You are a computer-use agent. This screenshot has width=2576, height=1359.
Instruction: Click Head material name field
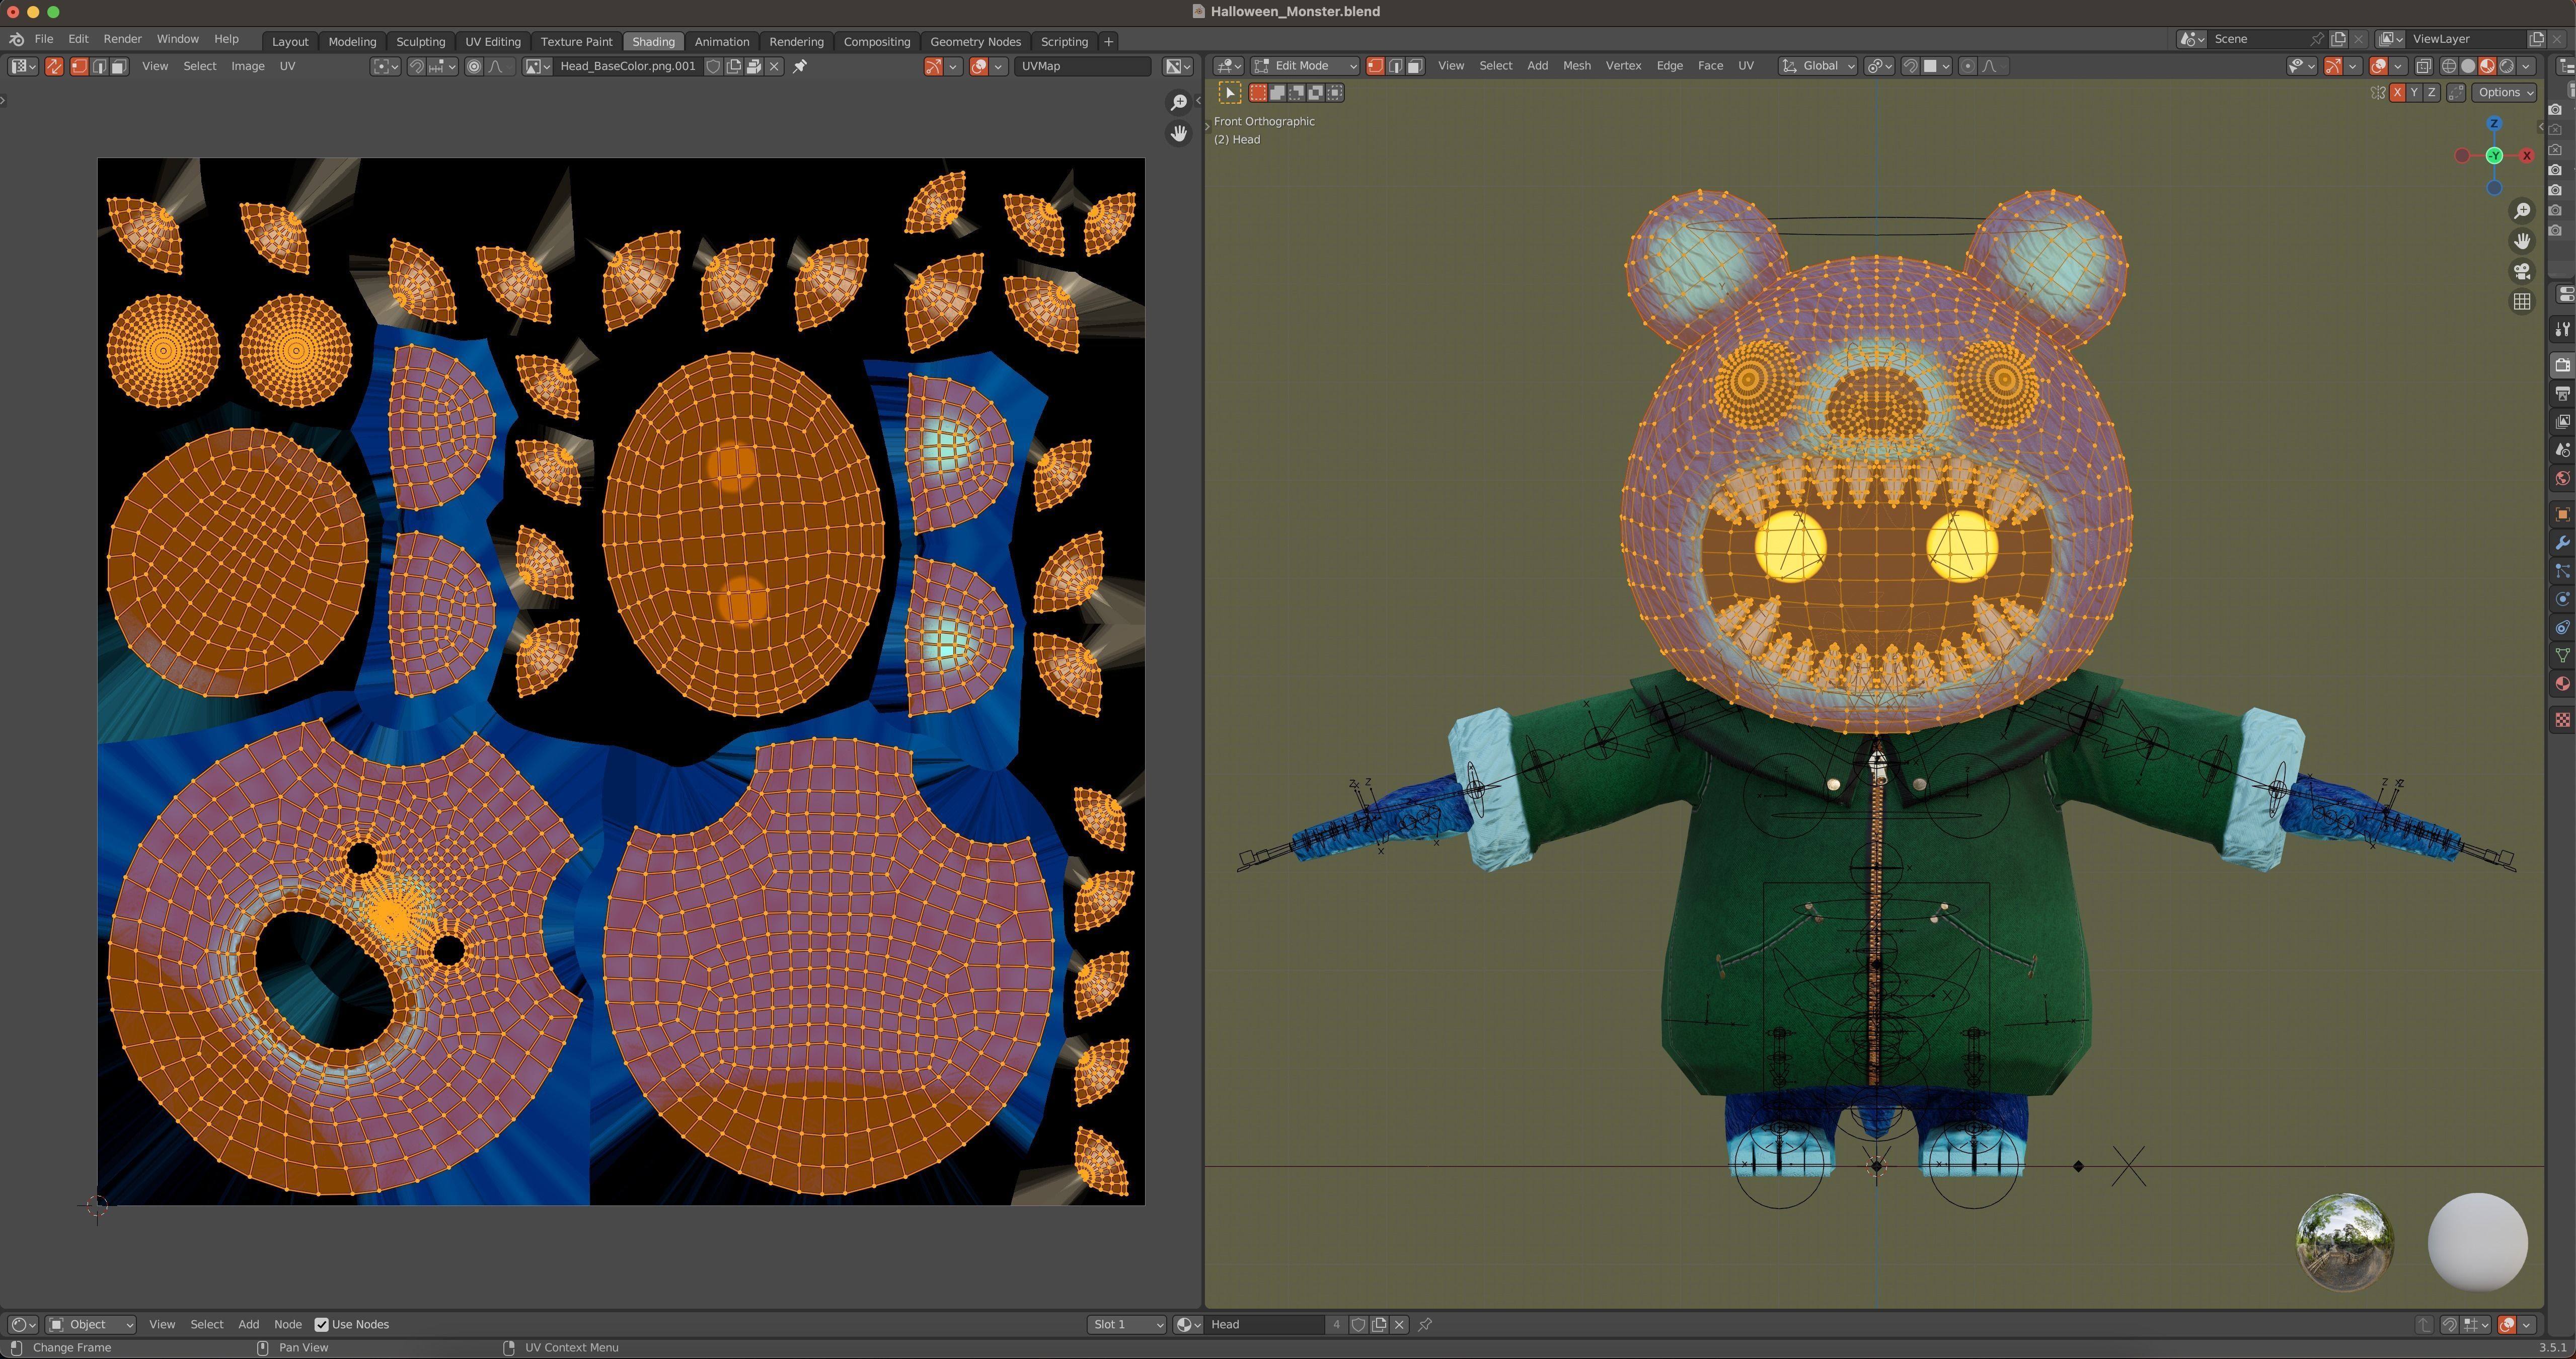click(x=1265, y=1325)
